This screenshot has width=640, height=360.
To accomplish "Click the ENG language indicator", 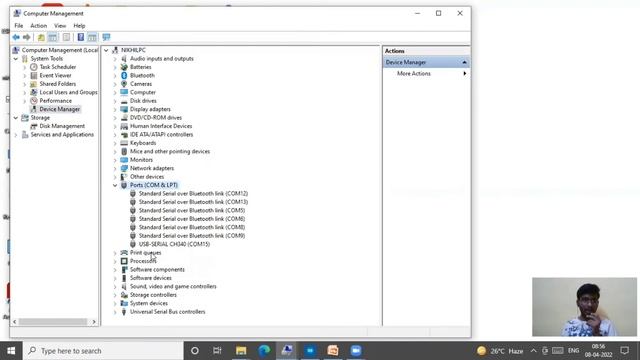I will click(x=573, y=351).
